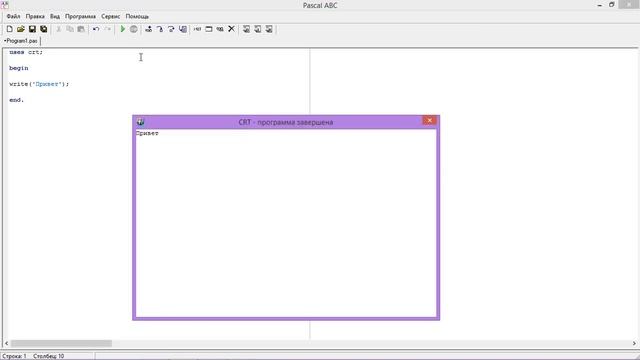The image size is (640, 360).
Task: Open a file with the folder icon
Action: tap(21, 29)
